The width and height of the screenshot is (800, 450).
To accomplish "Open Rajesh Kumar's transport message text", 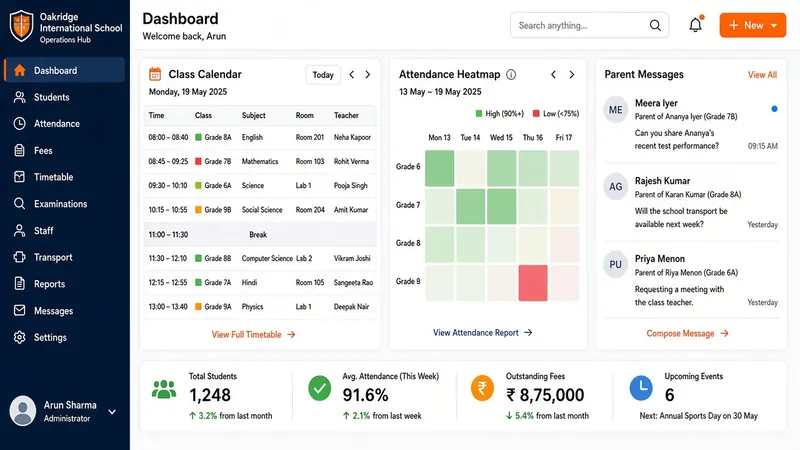I will pyautogui.click(x=681, y=217).
